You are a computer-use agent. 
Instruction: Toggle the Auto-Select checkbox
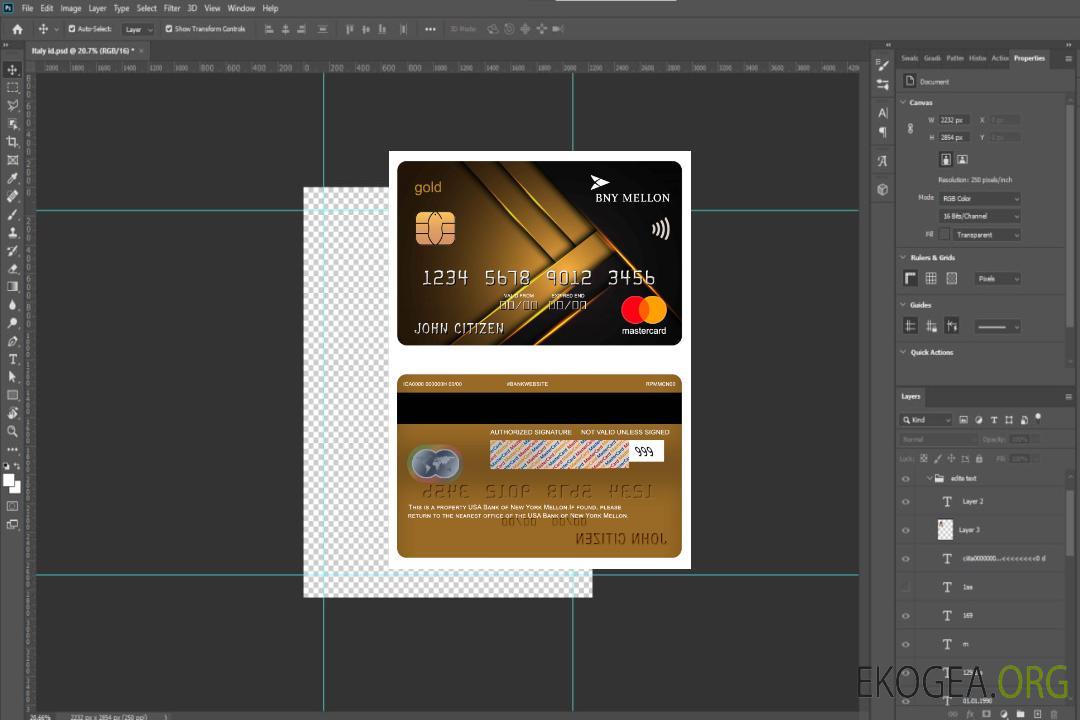[x=72, y=29]
